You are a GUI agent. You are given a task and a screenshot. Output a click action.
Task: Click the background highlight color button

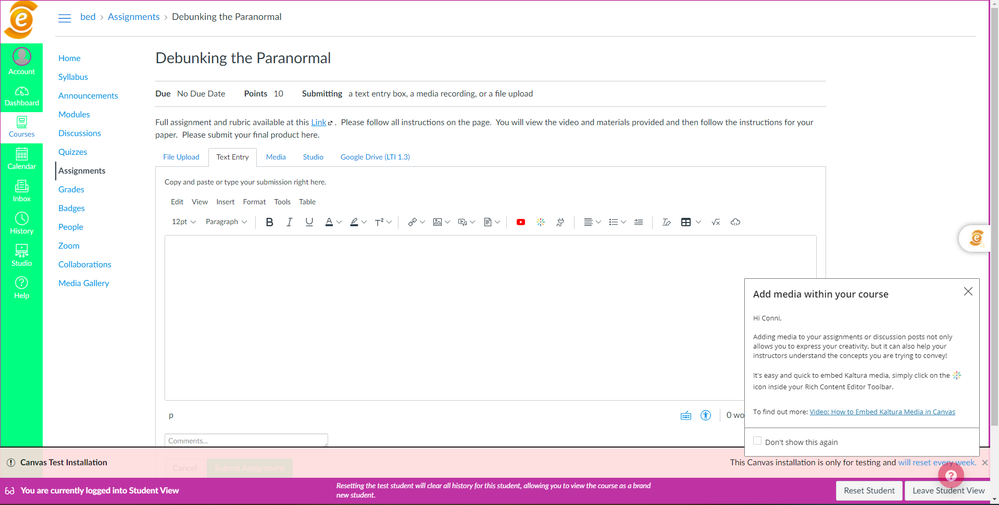coord(354,222)
